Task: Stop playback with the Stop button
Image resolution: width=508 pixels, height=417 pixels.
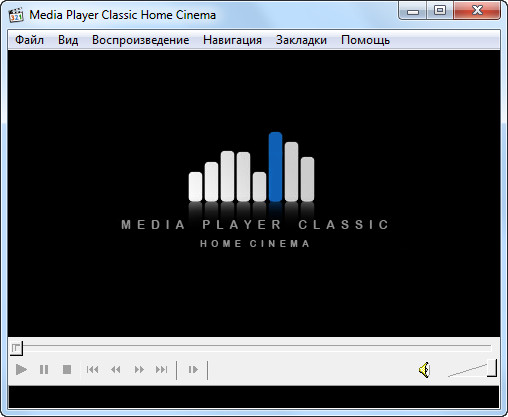Action: click(67, 370)
